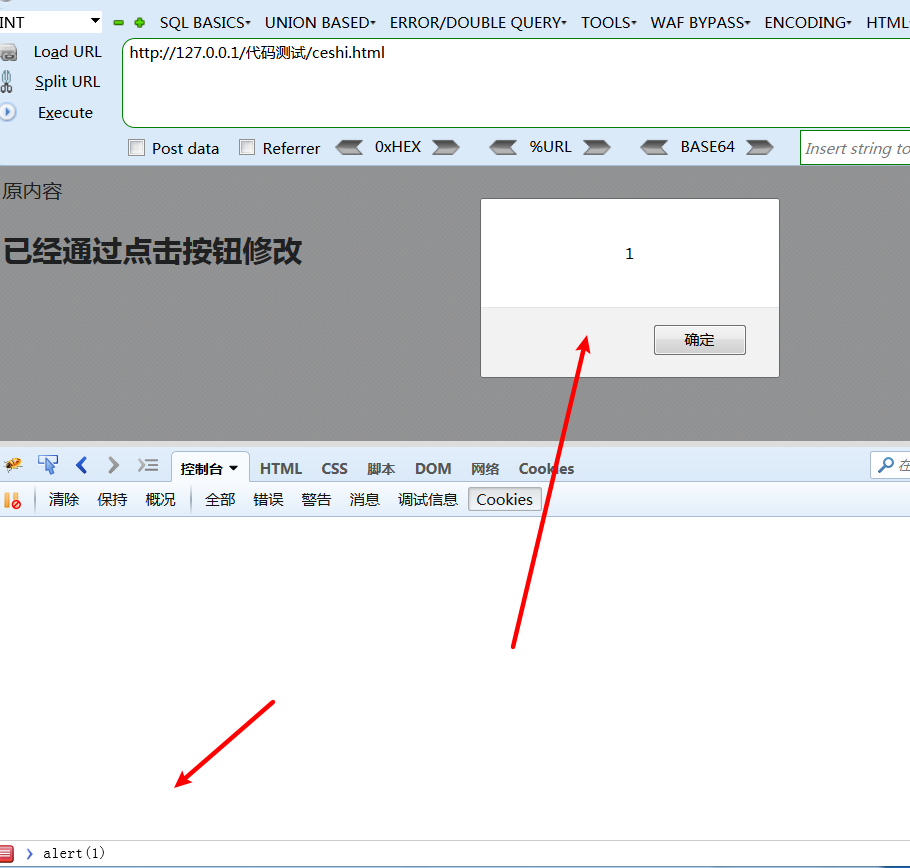The image size is (910, 868).
Task: Go forward with Firebug right chevron
Action: tap(113, 465)
